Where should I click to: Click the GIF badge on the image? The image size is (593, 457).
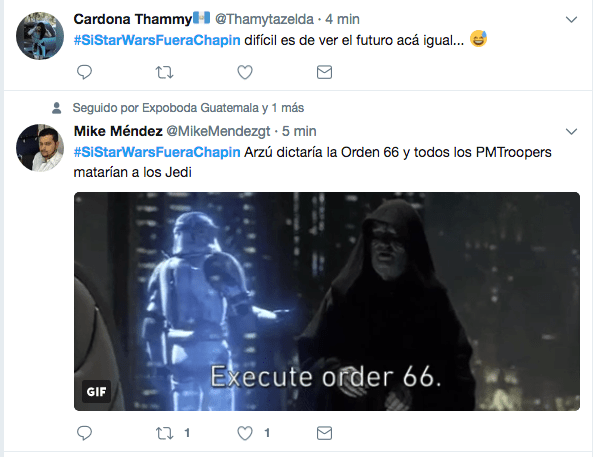pyautogui.click(x=96, y=392)
